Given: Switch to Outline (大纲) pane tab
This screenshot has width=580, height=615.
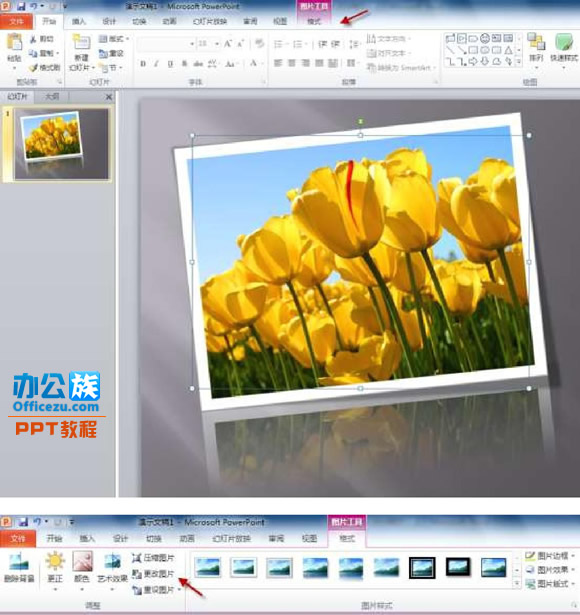Looking at the screenshot, I should coord(52,96).
